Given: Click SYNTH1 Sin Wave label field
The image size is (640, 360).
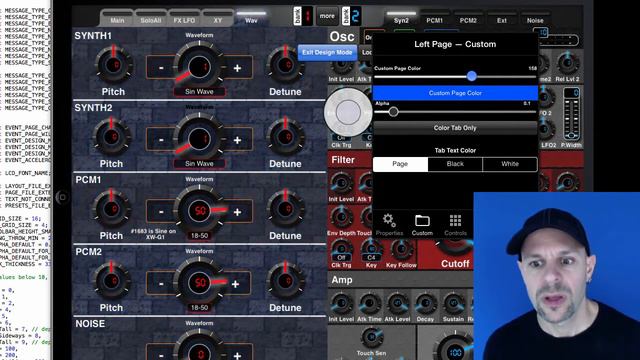Looking at the screenshot, I should tap(199, 91).
